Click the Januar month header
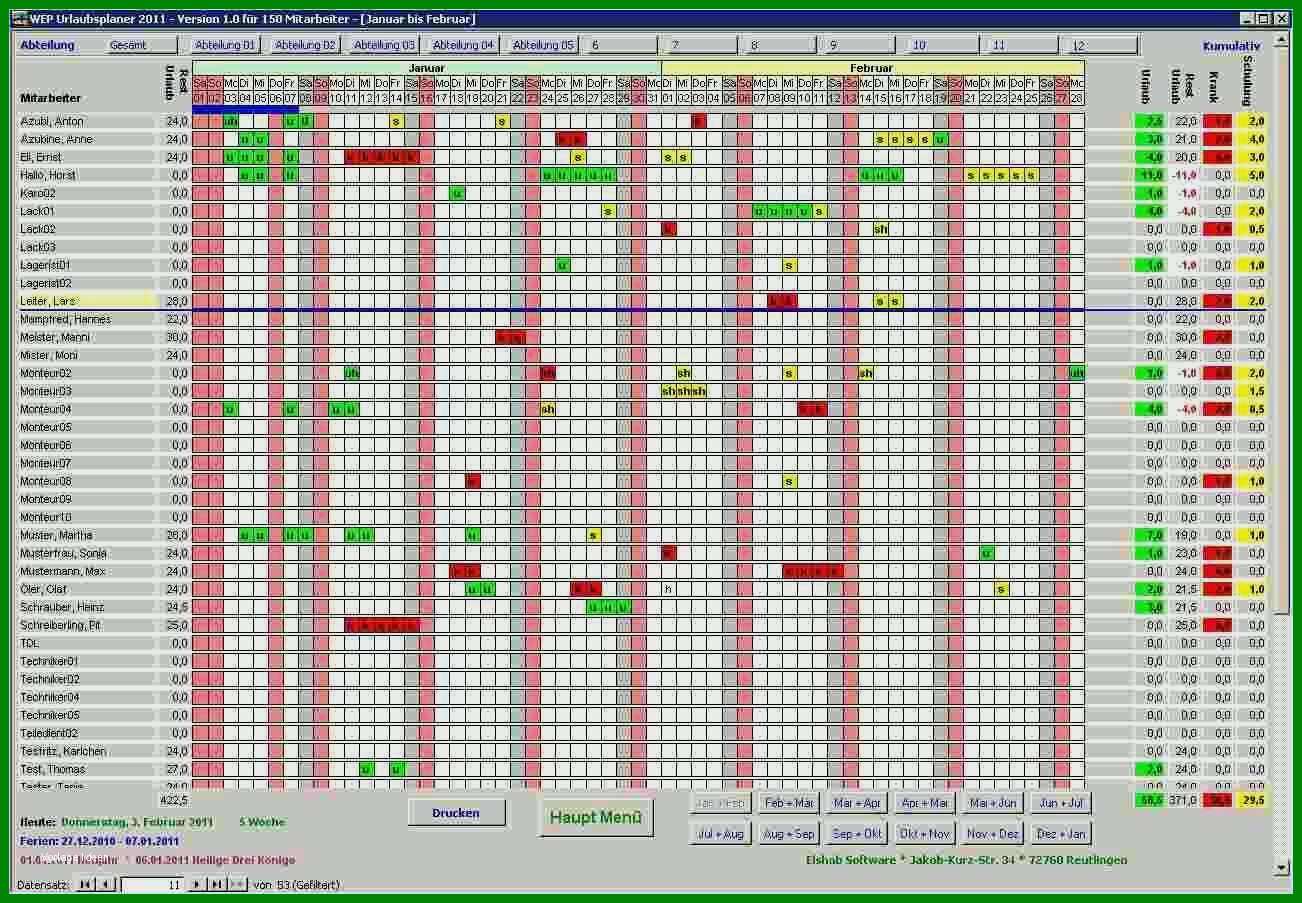The height and width of the screenshot is (903, 1302). (x=426, y=68)
